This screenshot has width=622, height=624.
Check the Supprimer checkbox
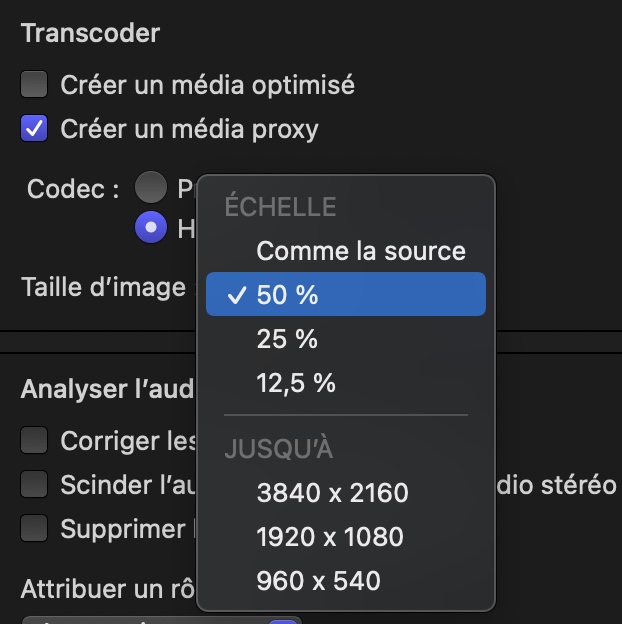pos(35,528)
